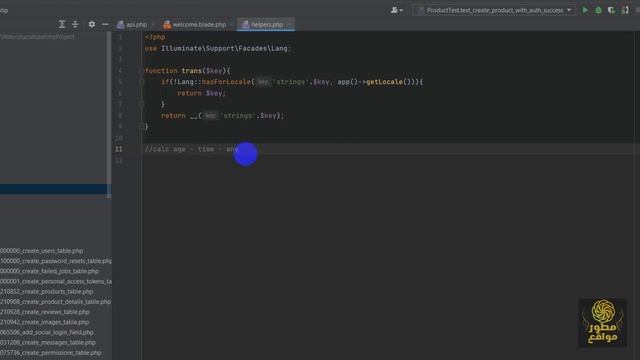The image size is (640, 360).
Task: Open project panel gear options
Action: 92,24
